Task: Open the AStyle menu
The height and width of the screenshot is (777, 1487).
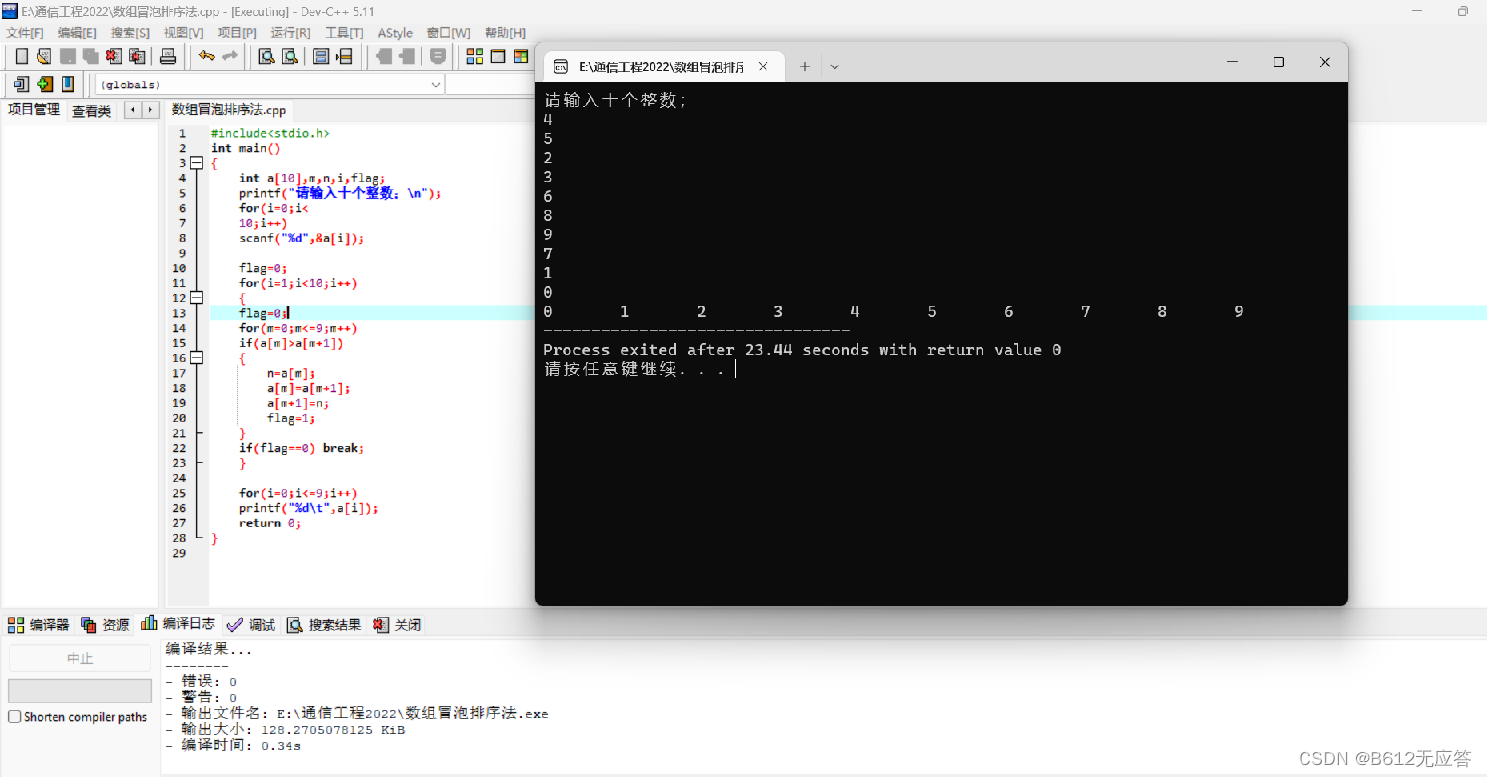Action: tap(395, 33)
